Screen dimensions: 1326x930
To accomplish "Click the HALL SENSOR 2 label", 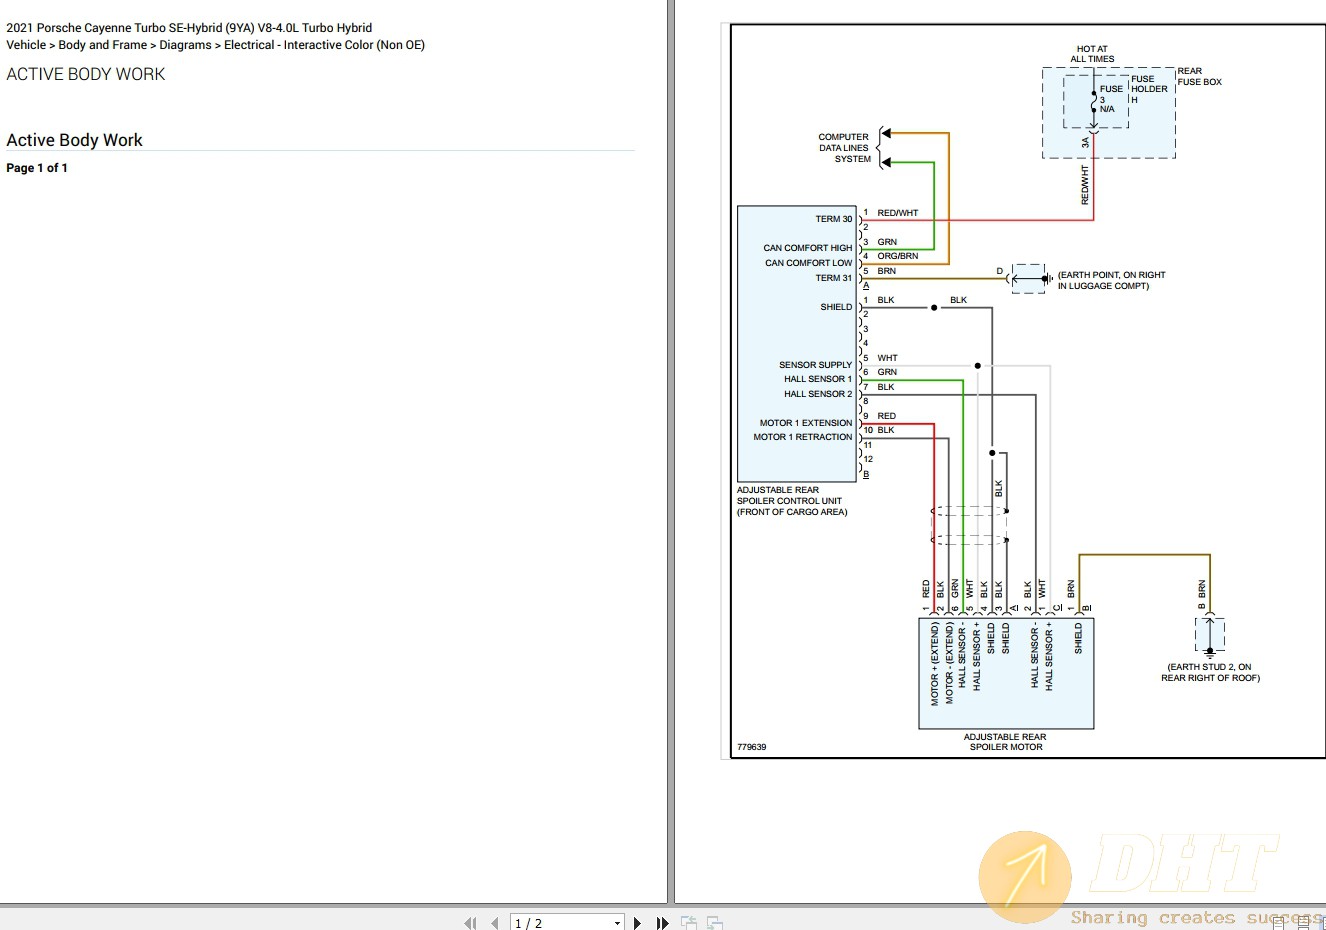I will [x=818, y=394].
